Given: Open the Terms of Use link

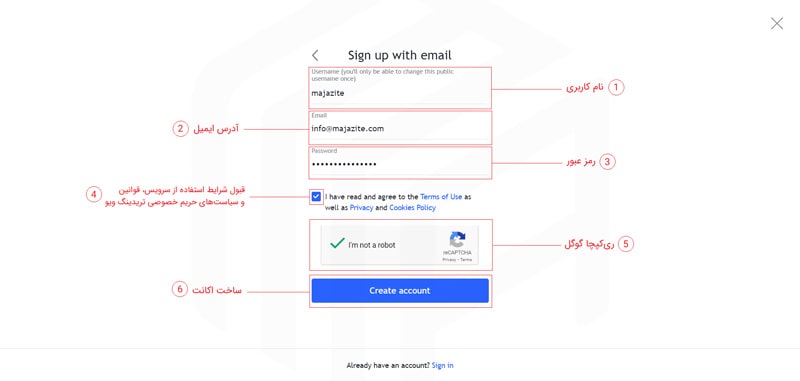Looking at the screenshot, I should pos(441,196).
